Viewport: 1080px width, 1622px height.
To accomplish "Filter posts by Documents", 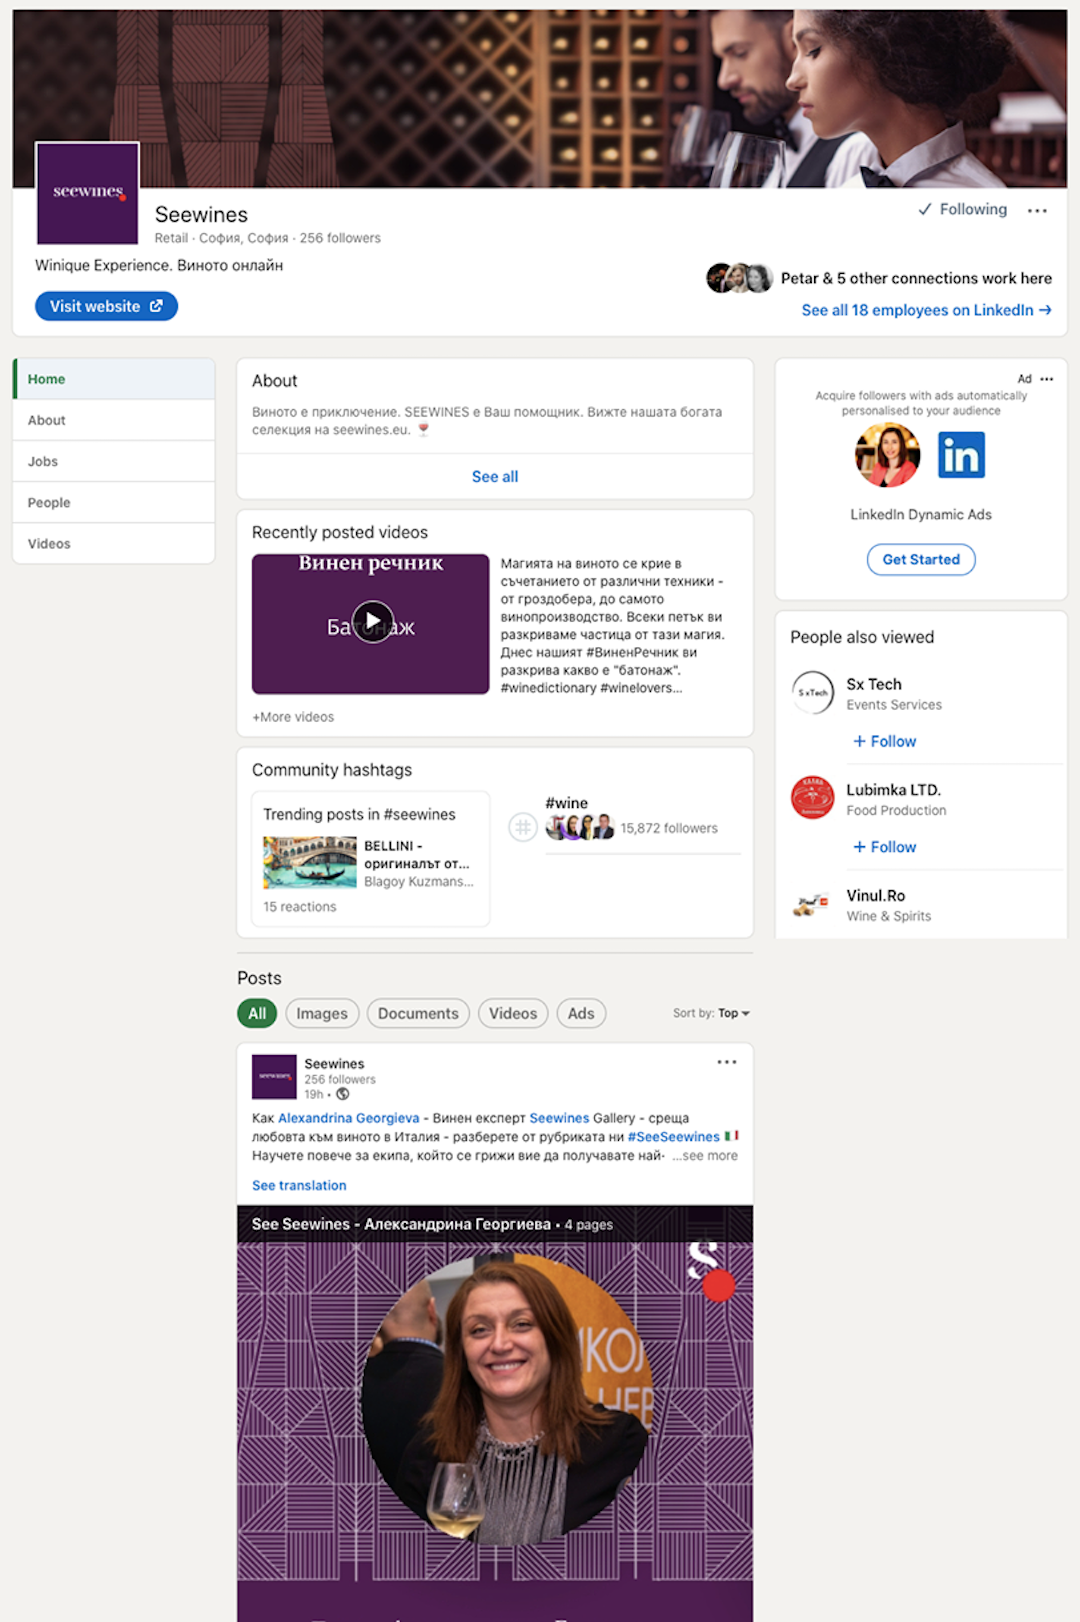I will [x=418, y=1013].
